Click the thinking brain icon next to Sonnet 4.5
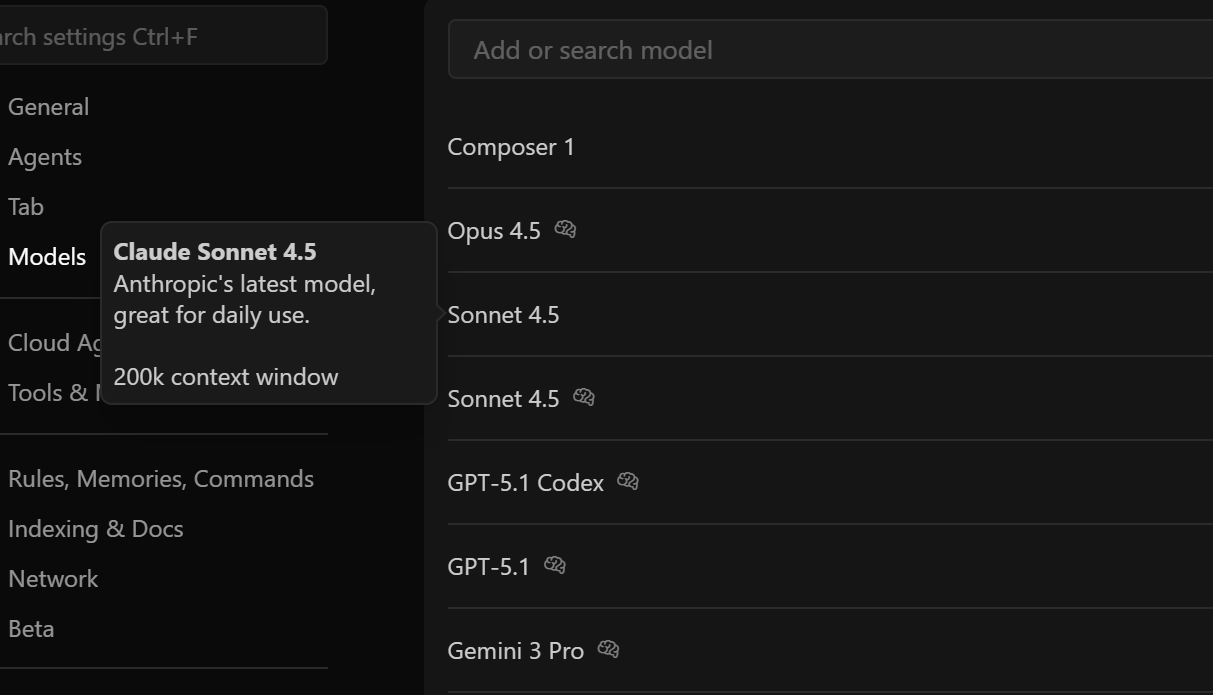 click(584, 398)
